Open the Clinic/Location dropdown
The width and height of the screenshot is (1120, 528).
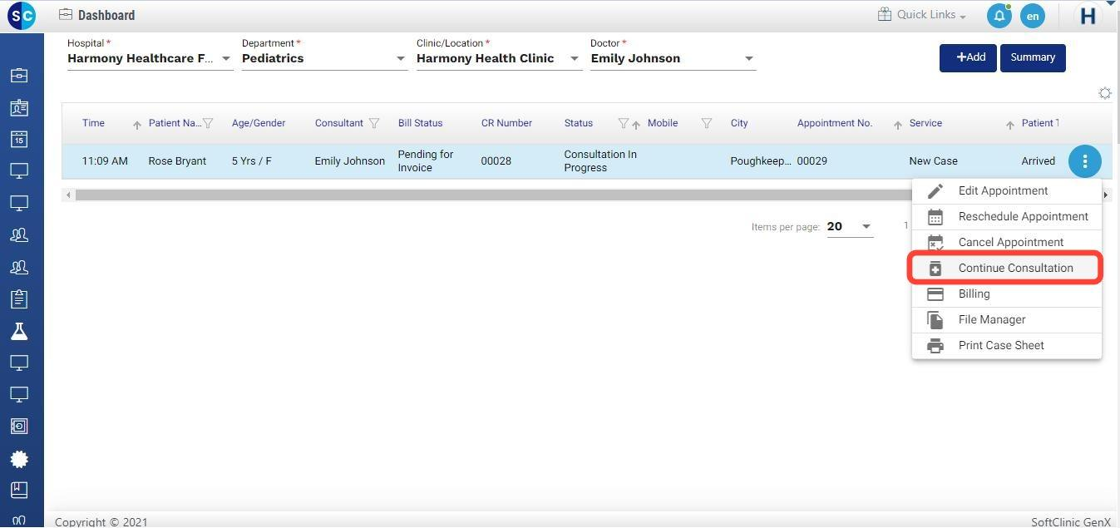tap(499, 59)
